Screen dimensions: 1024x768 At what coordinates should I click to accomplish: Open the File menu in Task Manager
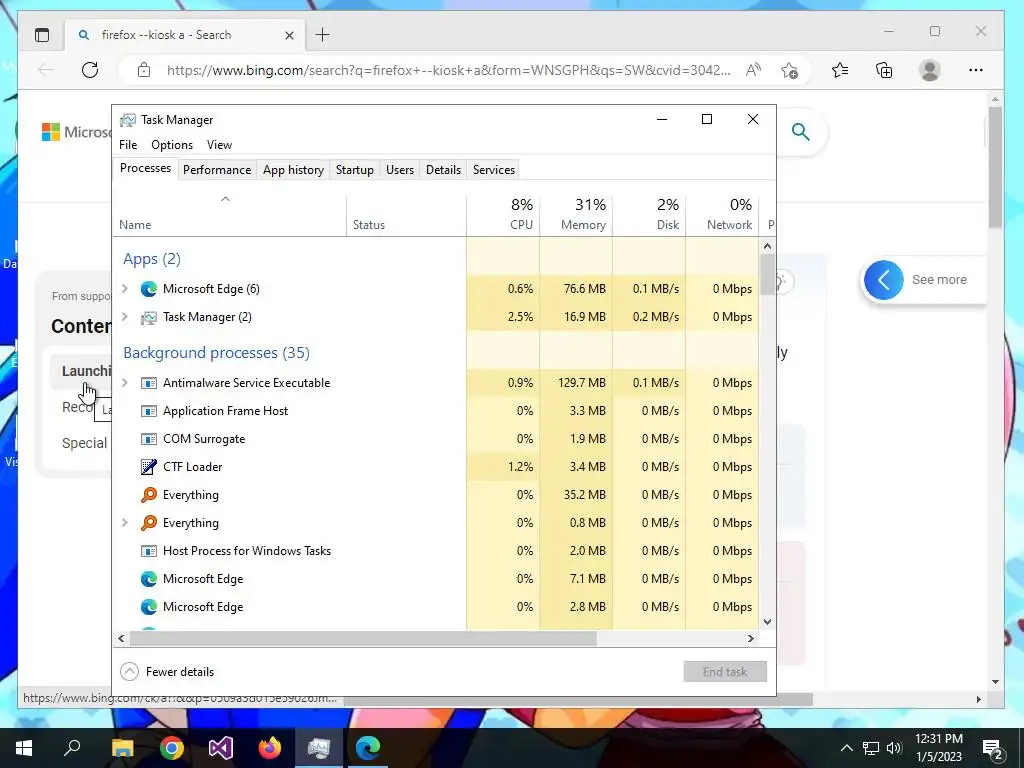pyautogui.click(x=128, y=145)
